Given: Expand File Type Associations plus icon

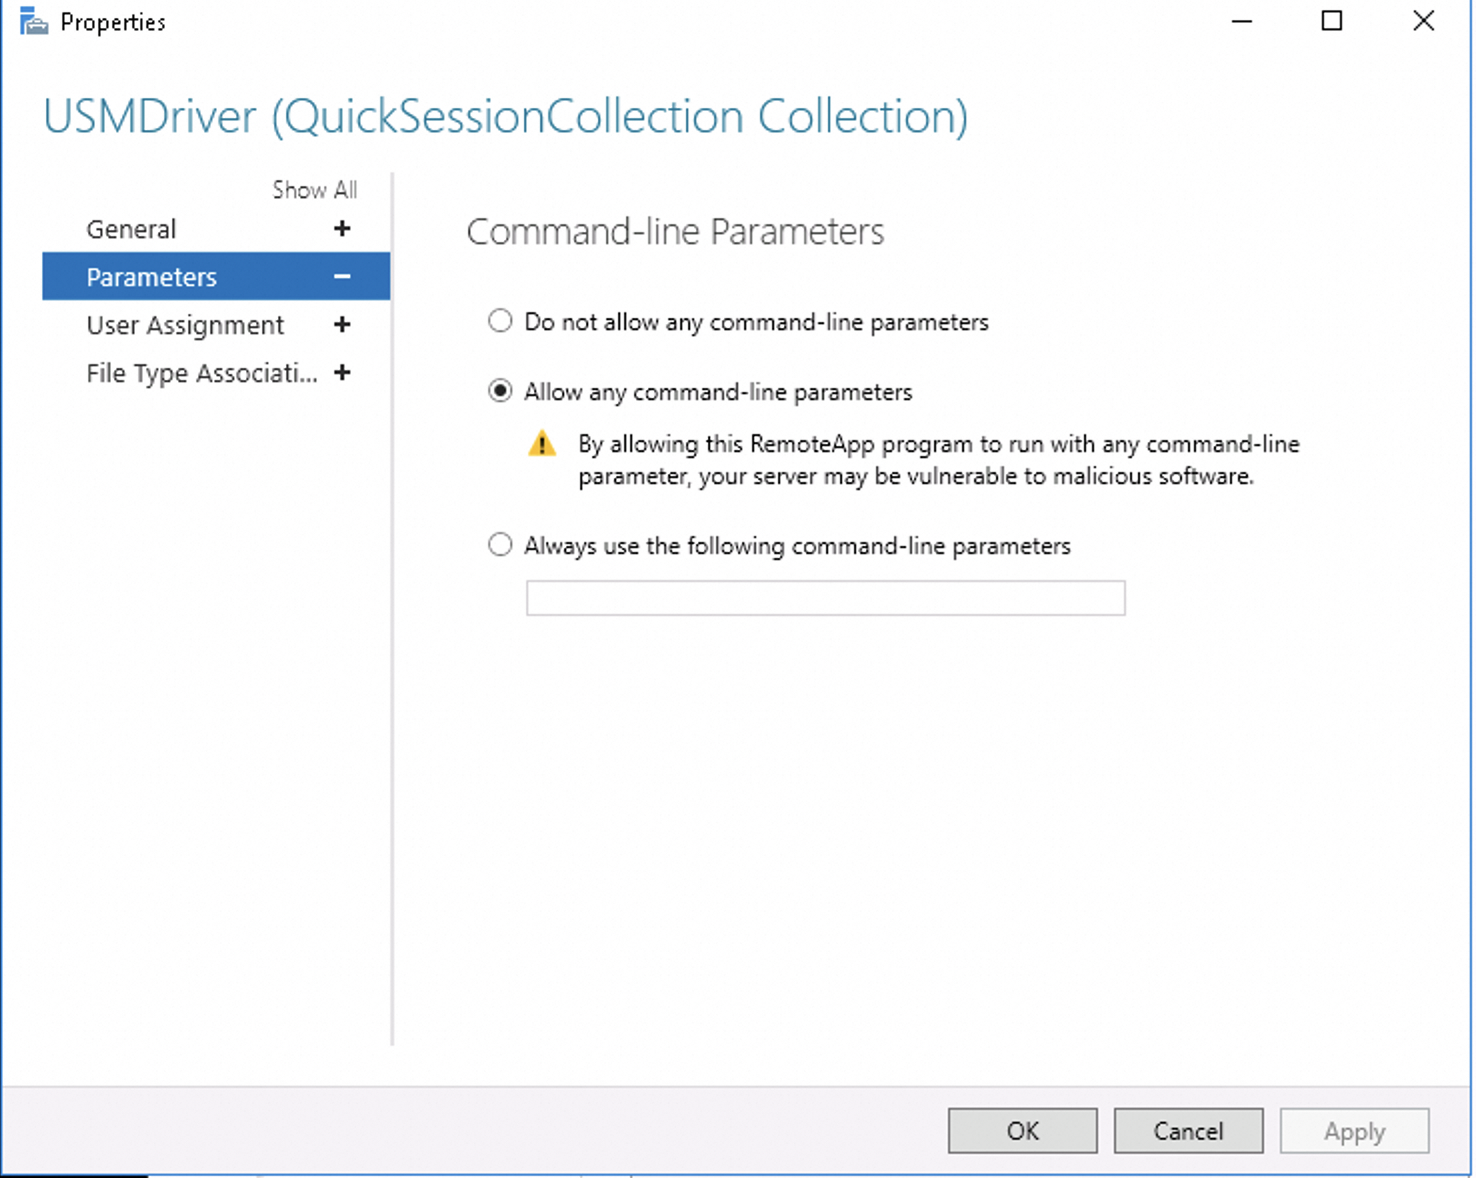Looking at the screenshot, I should pyautogui.click(x=342, y=373).
